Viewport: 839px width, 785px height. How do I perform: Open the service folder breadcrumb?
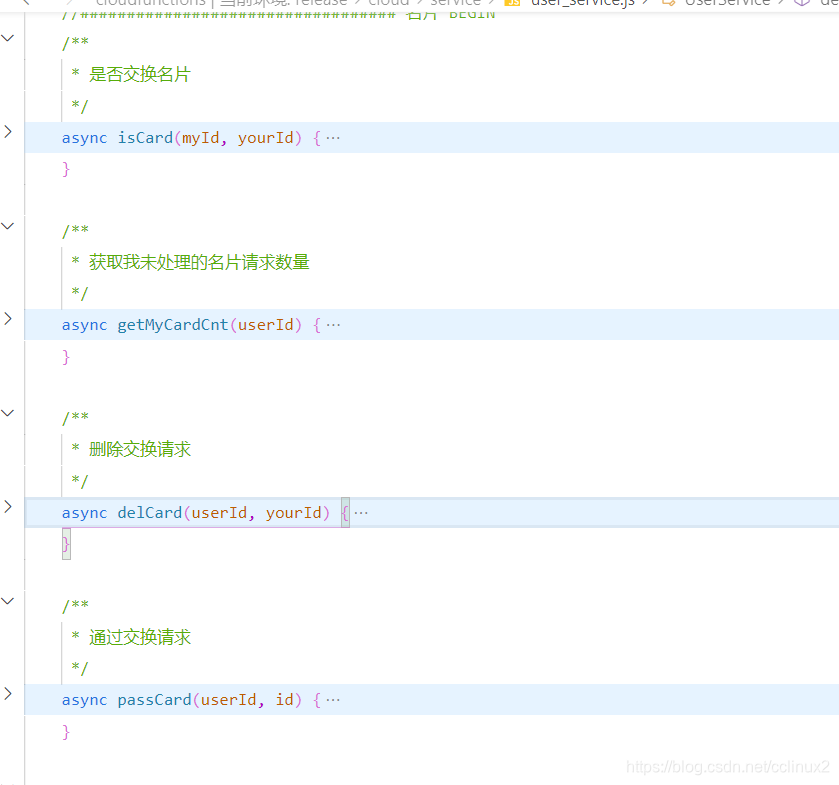click(456, 3)
